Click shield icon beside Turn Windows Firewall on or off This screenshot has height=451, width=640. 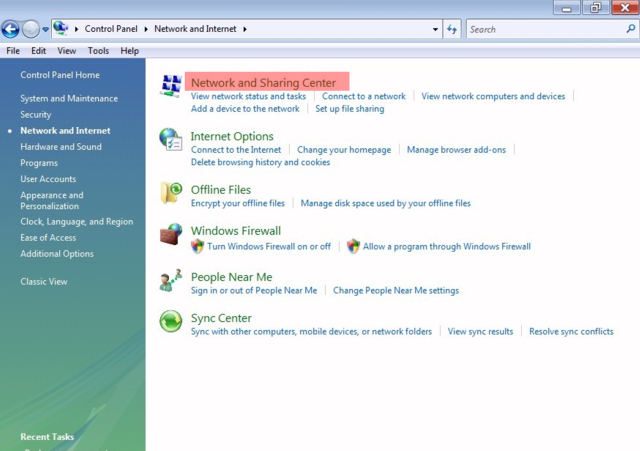coord(198,247)
